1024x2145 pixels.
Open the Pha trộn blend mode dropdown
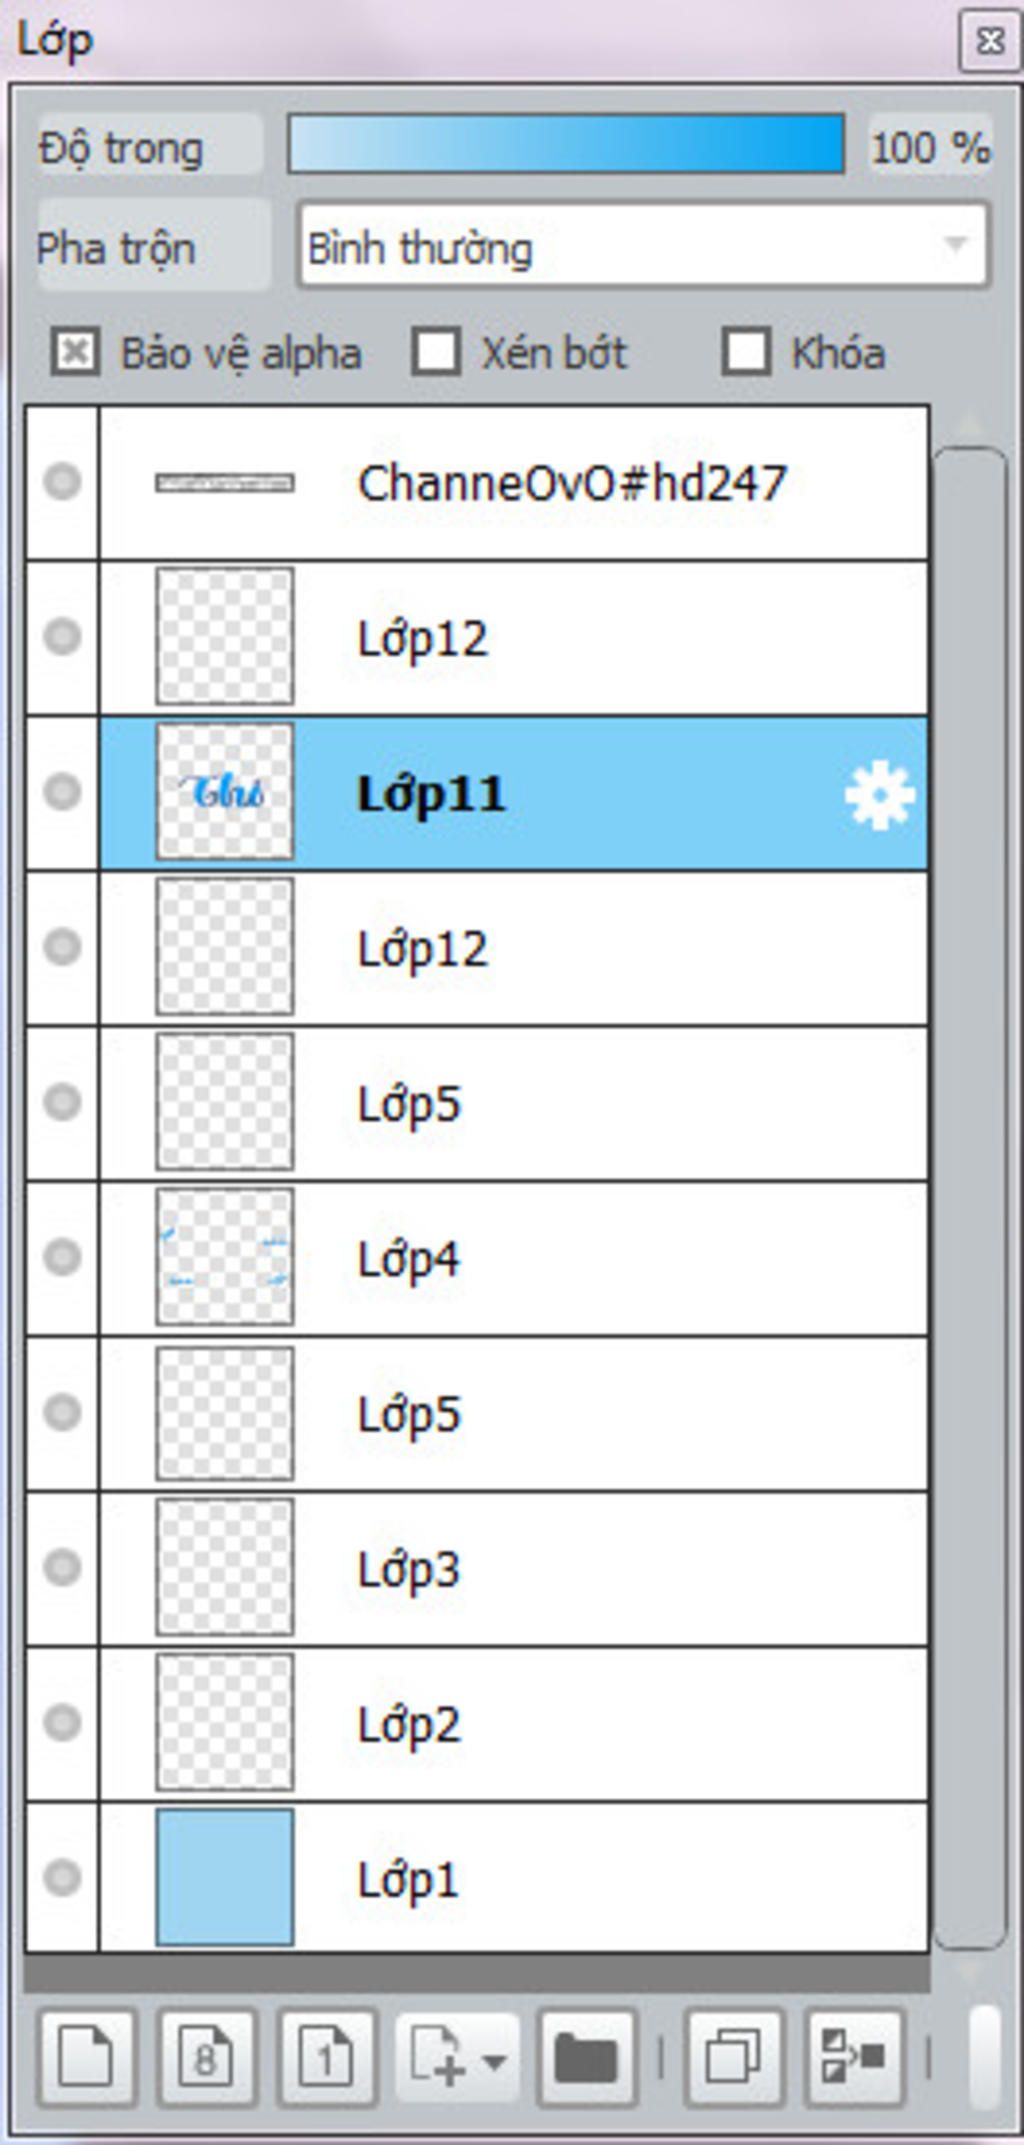click(643, 246)
